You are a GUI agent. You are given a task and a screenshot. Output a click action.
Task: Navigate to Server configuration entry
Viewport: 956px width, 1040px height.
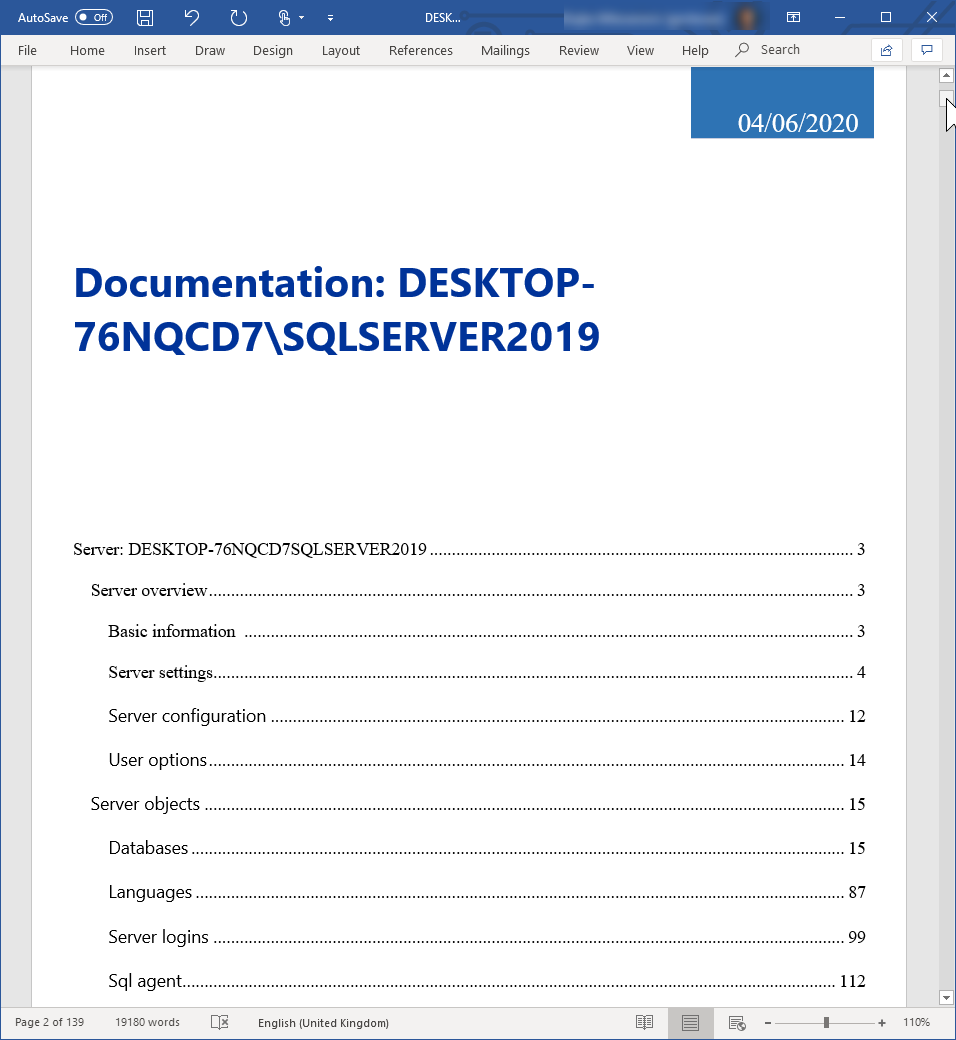(487, 716)
